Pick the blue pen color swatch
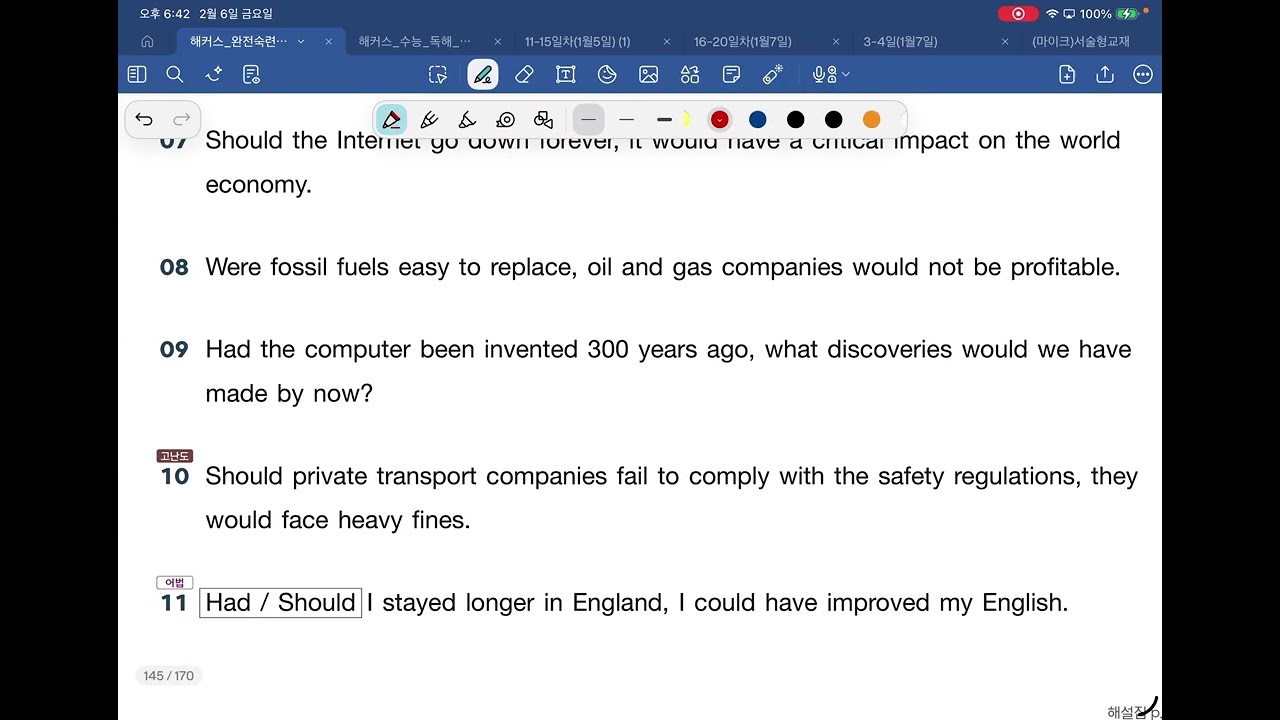This screenshot has height=720, width=1280. point(758,120)
